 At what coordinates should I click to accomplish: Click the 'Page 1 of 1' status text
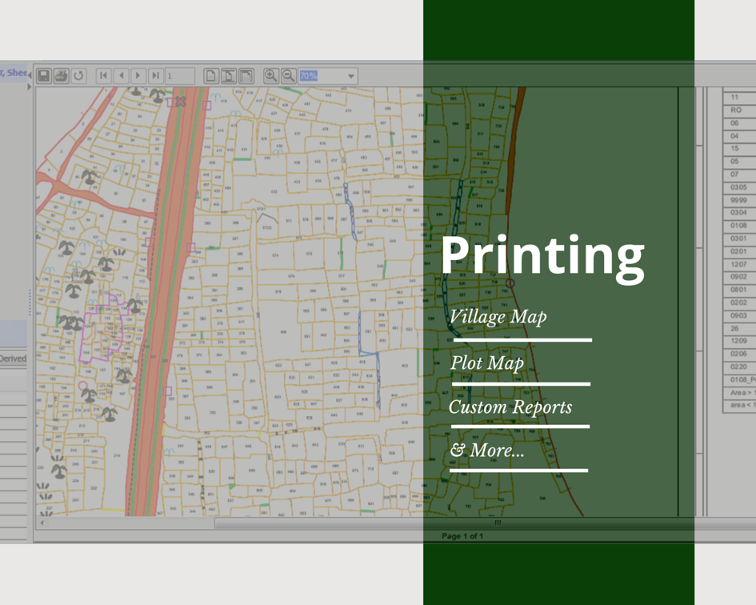tap(462, 536)
